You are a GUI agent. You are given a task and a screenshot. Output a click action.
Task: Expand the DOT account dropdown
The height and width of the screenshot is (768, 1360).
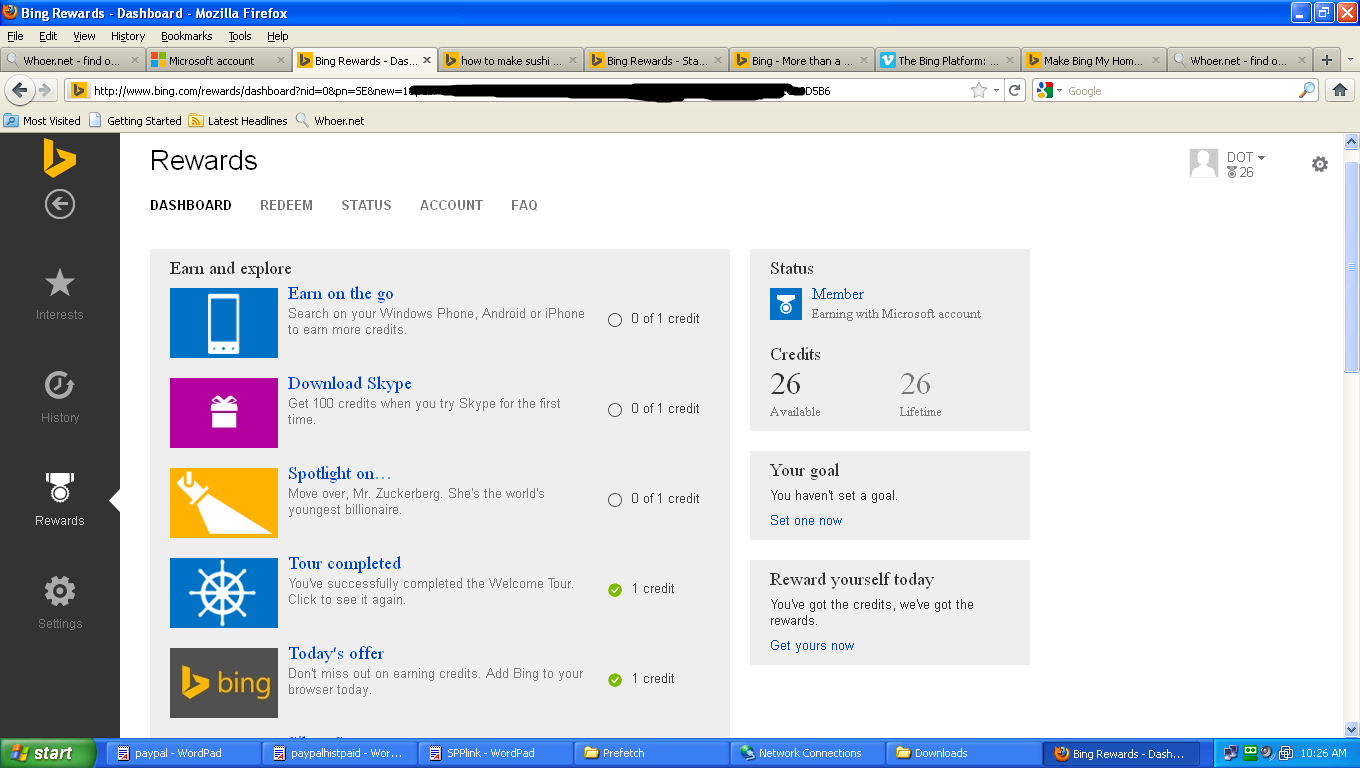(1261, 158)
